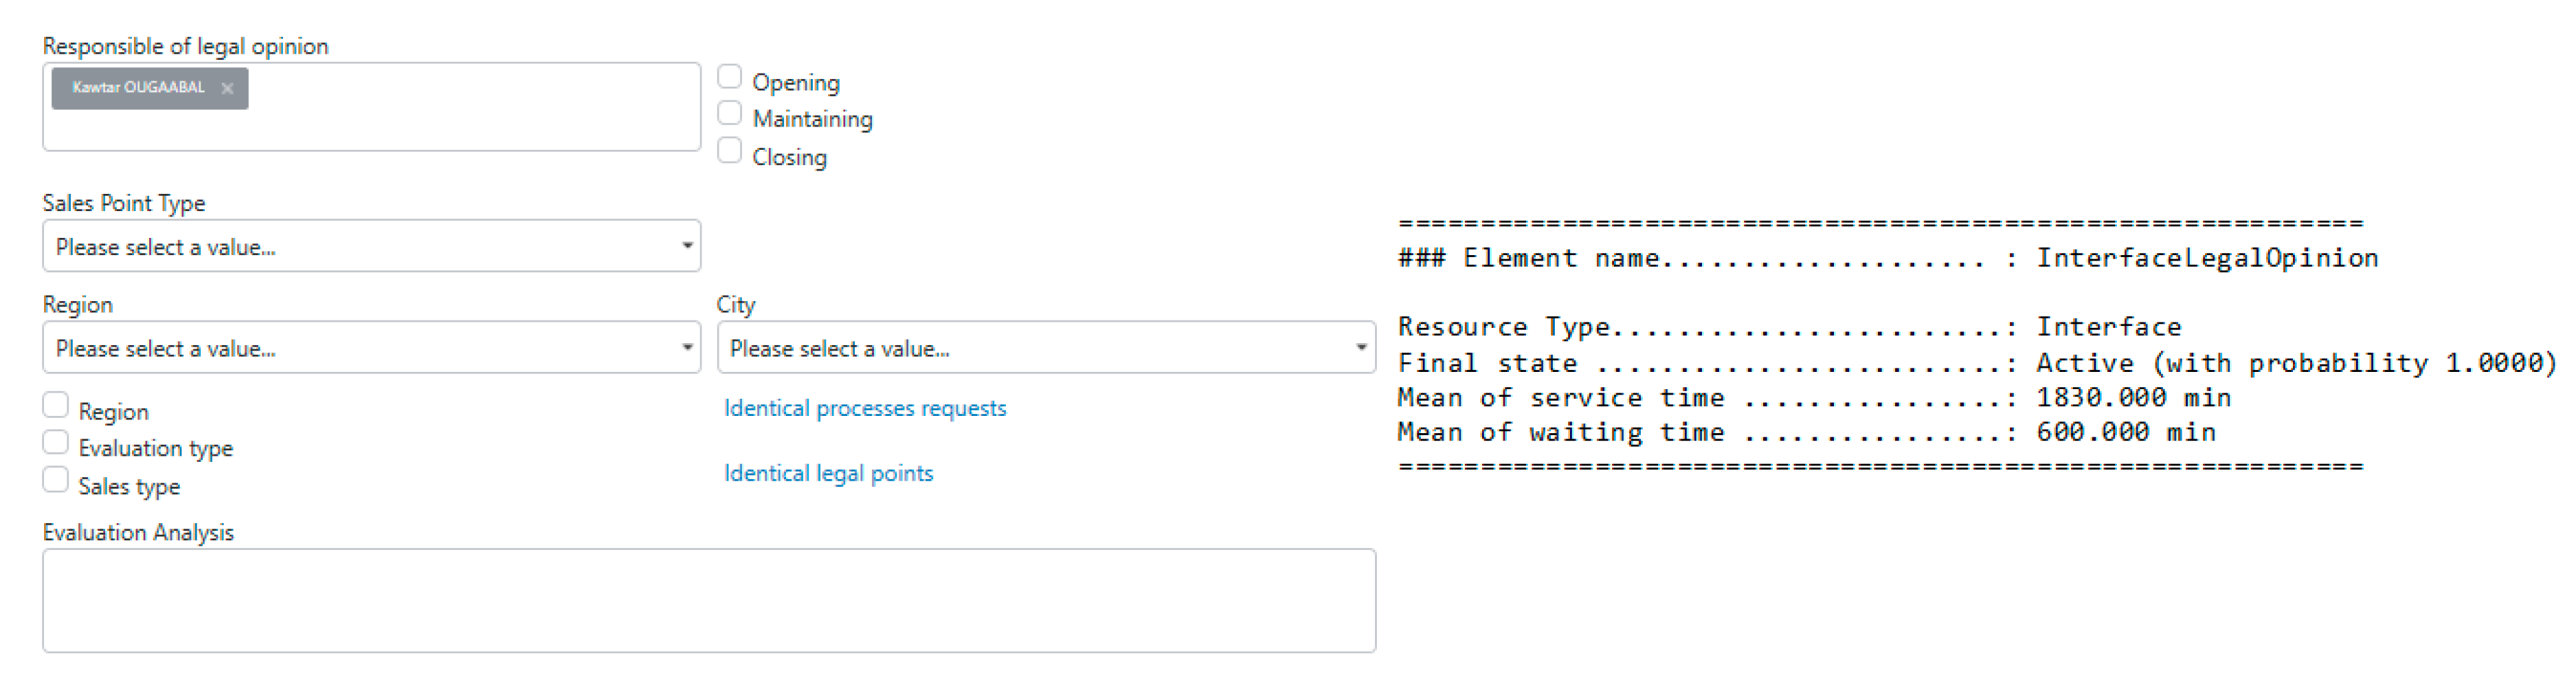2576x693 pixels.
Task: Select the Kawtar OUGAABAL name tag
Action: (138, 88)
